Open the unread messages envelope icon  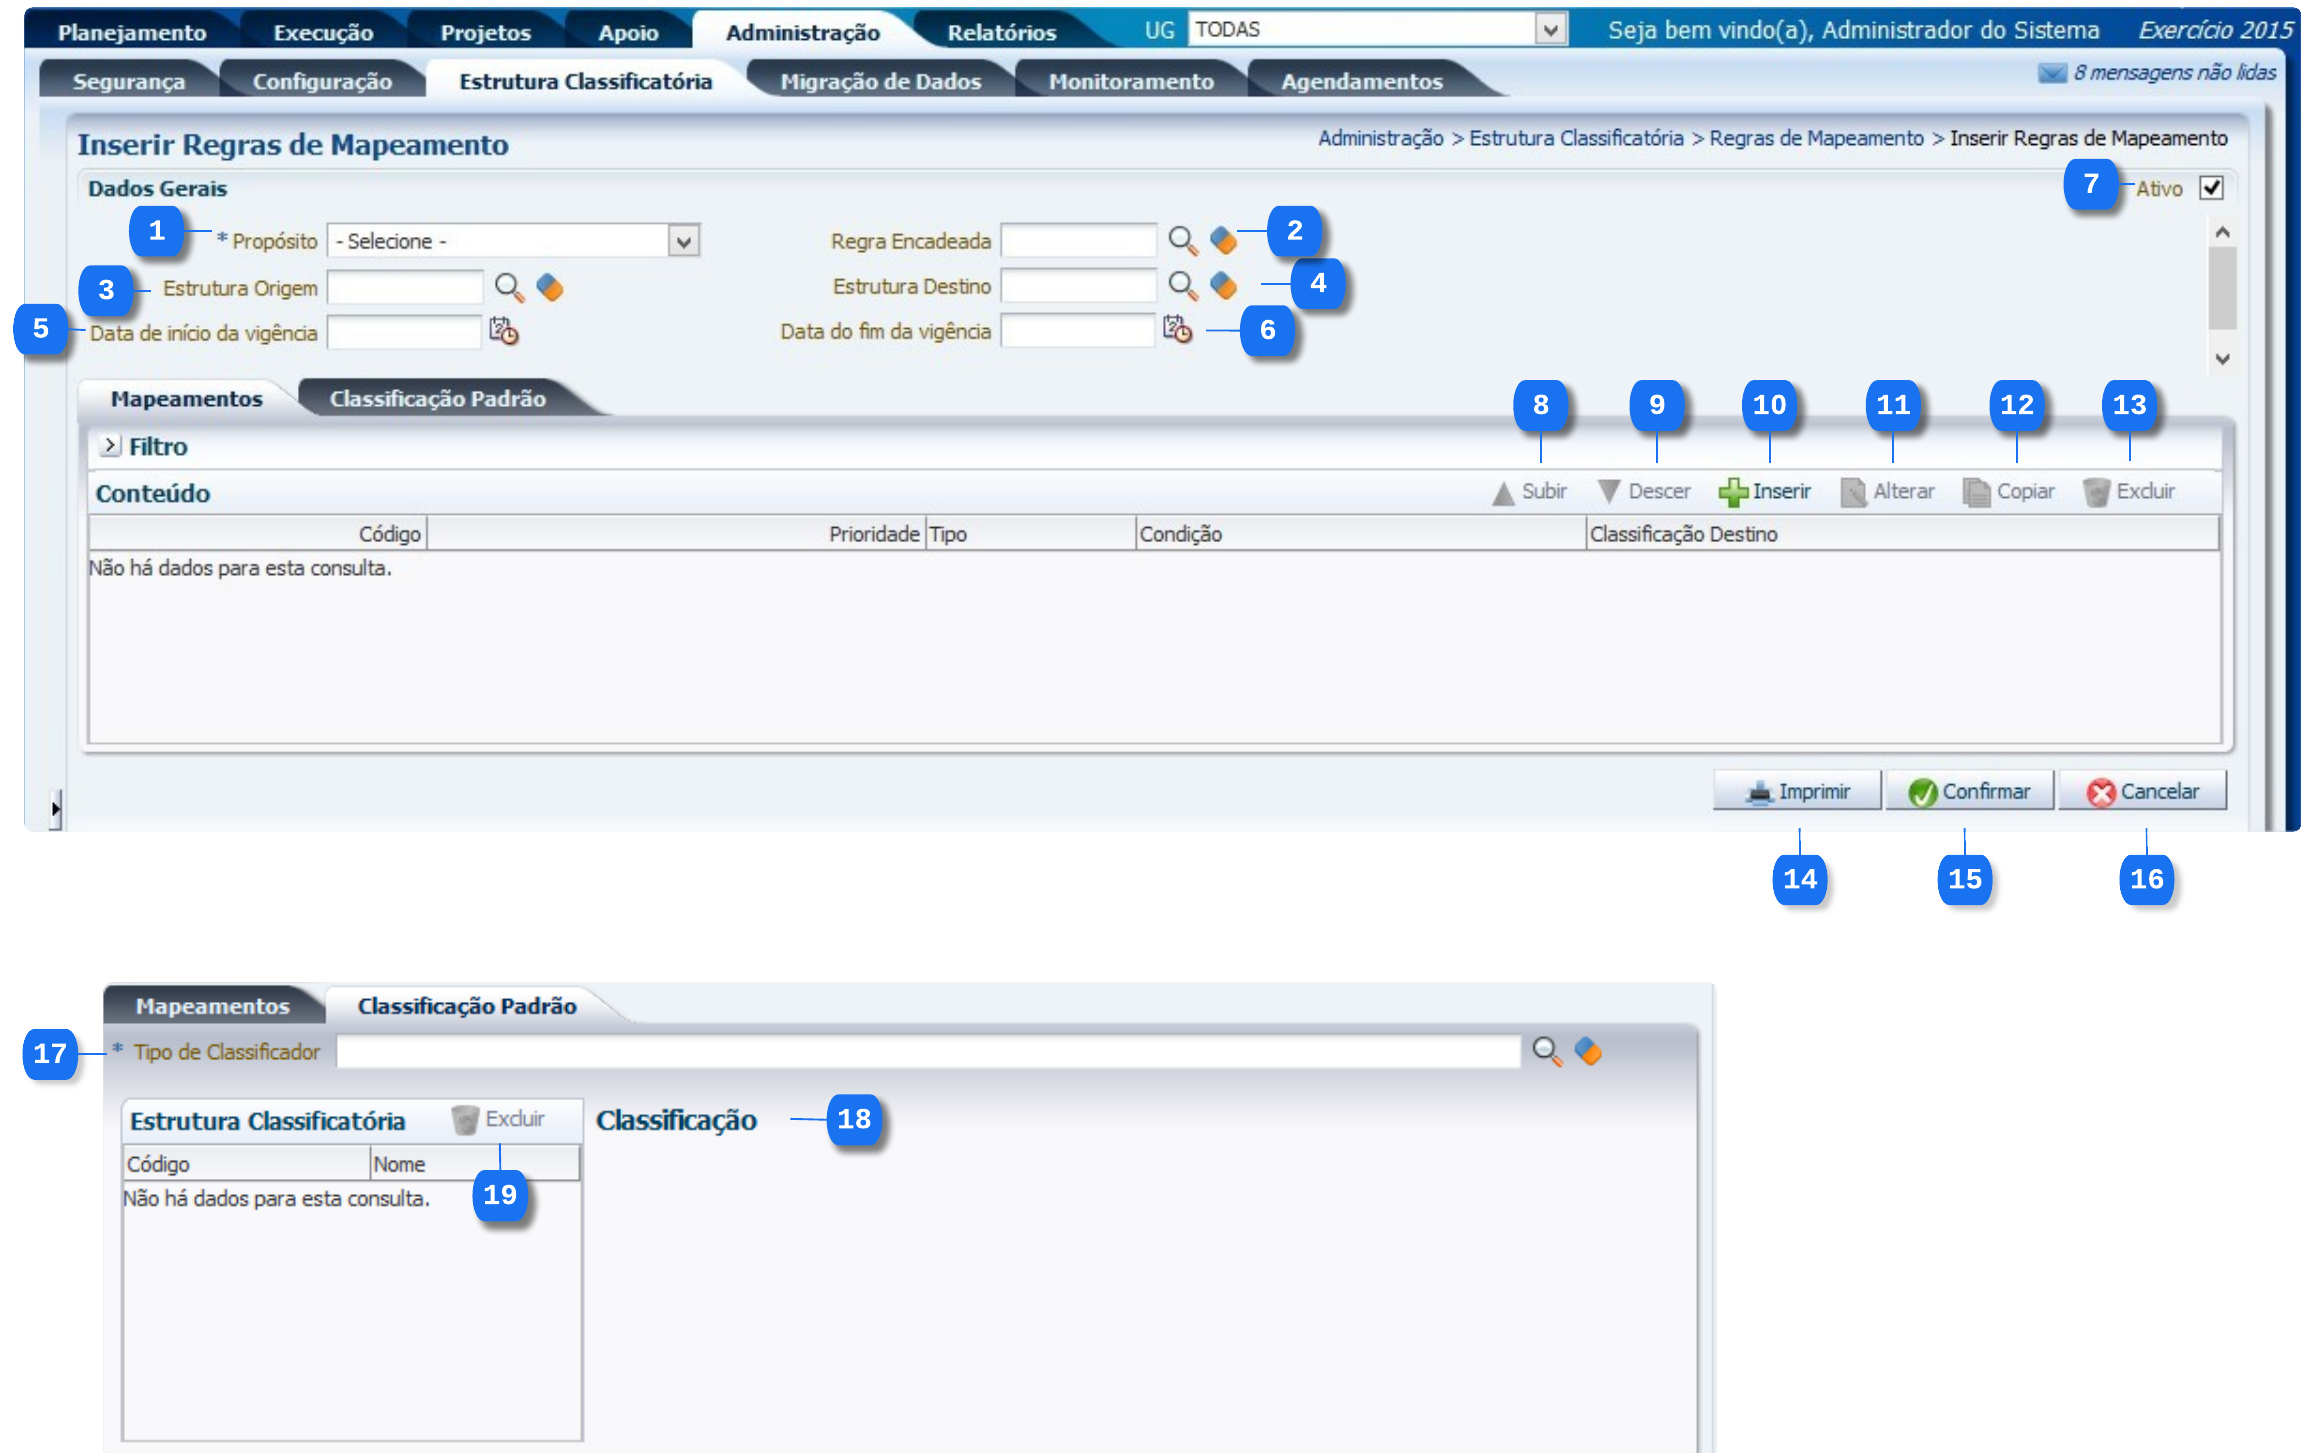pyautogui.click(x=2052, y=73)
